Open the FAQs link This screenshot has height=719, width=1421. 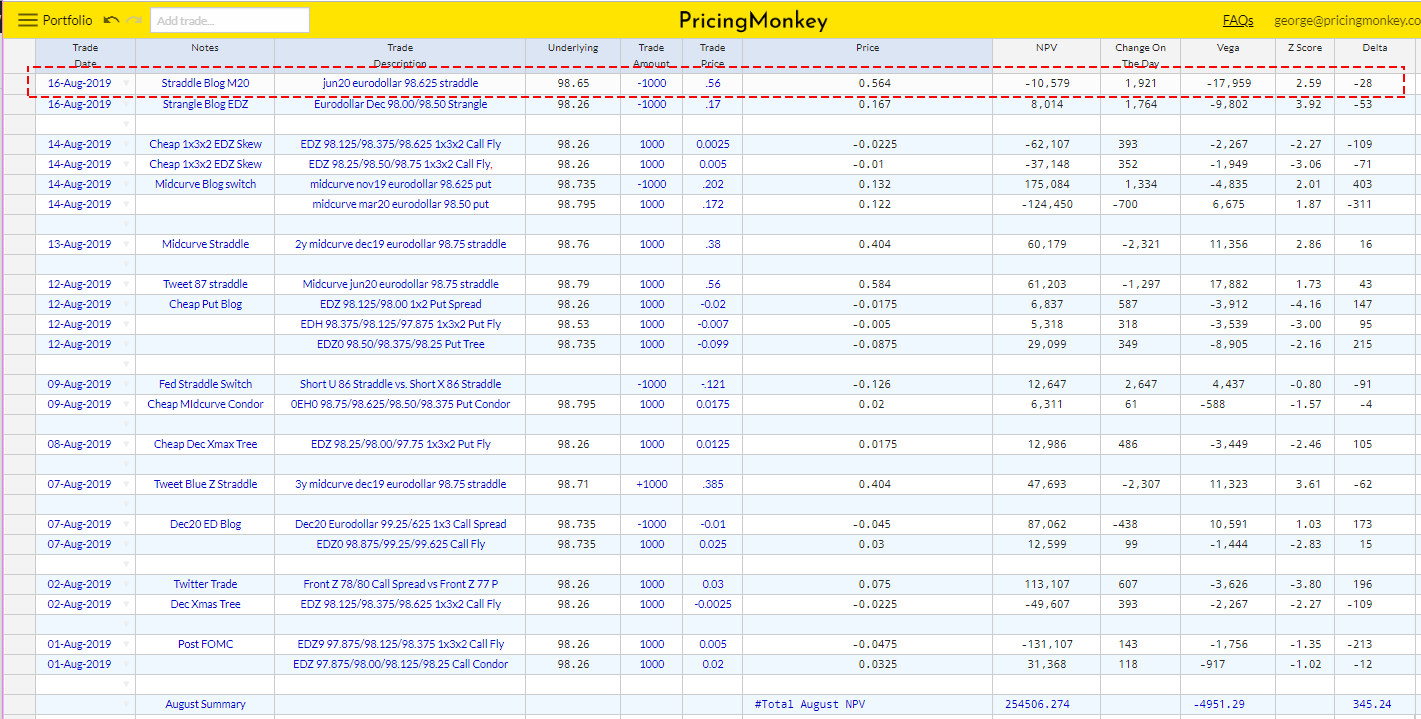click(x=1237, y=20)
